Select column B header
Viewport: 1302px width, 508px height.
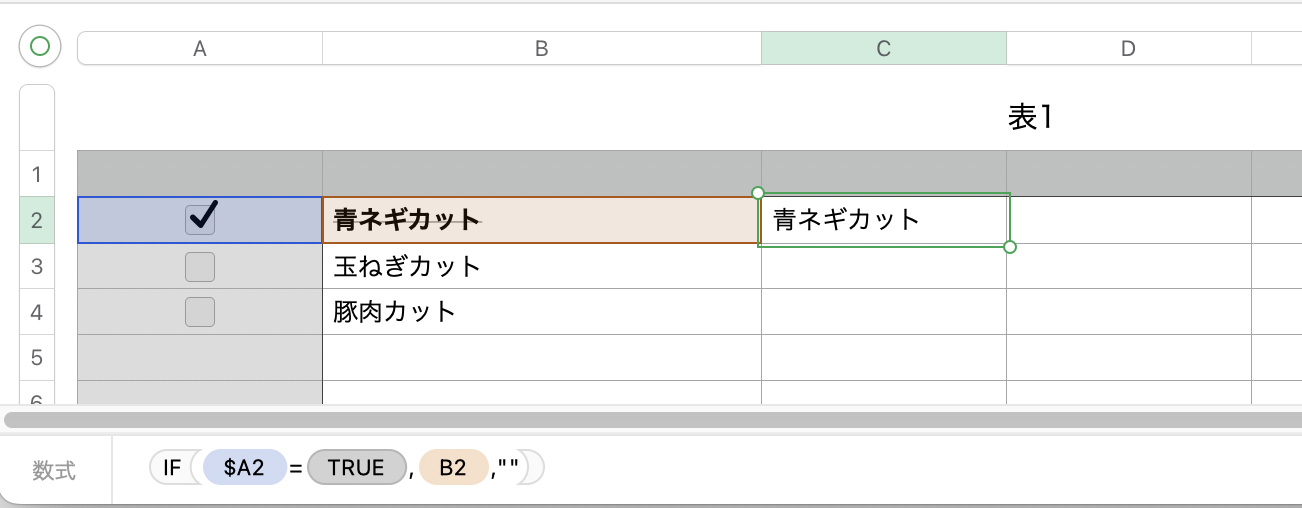(x=541, y=48)
